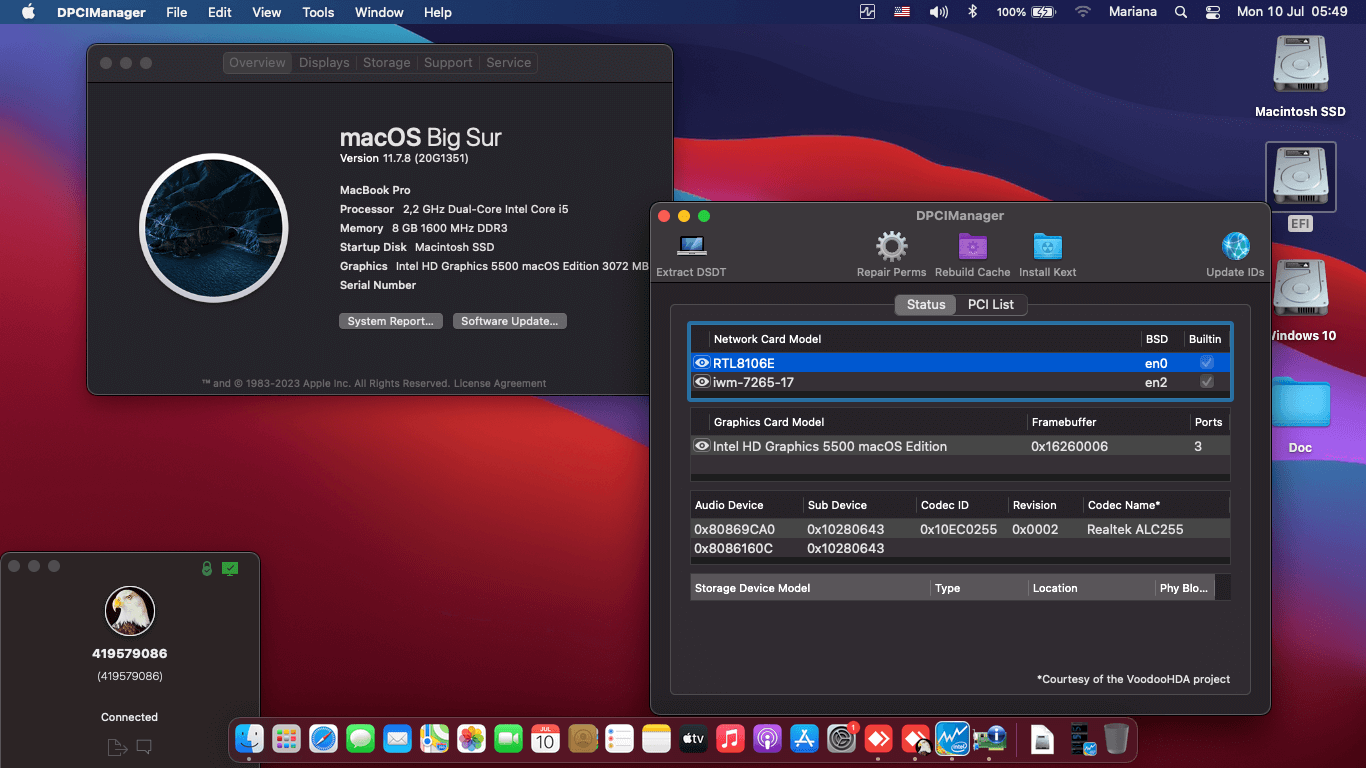1366x768 pixels.
Task: Click the Repair Perms gear icon
Action: [x=891, y=246]
